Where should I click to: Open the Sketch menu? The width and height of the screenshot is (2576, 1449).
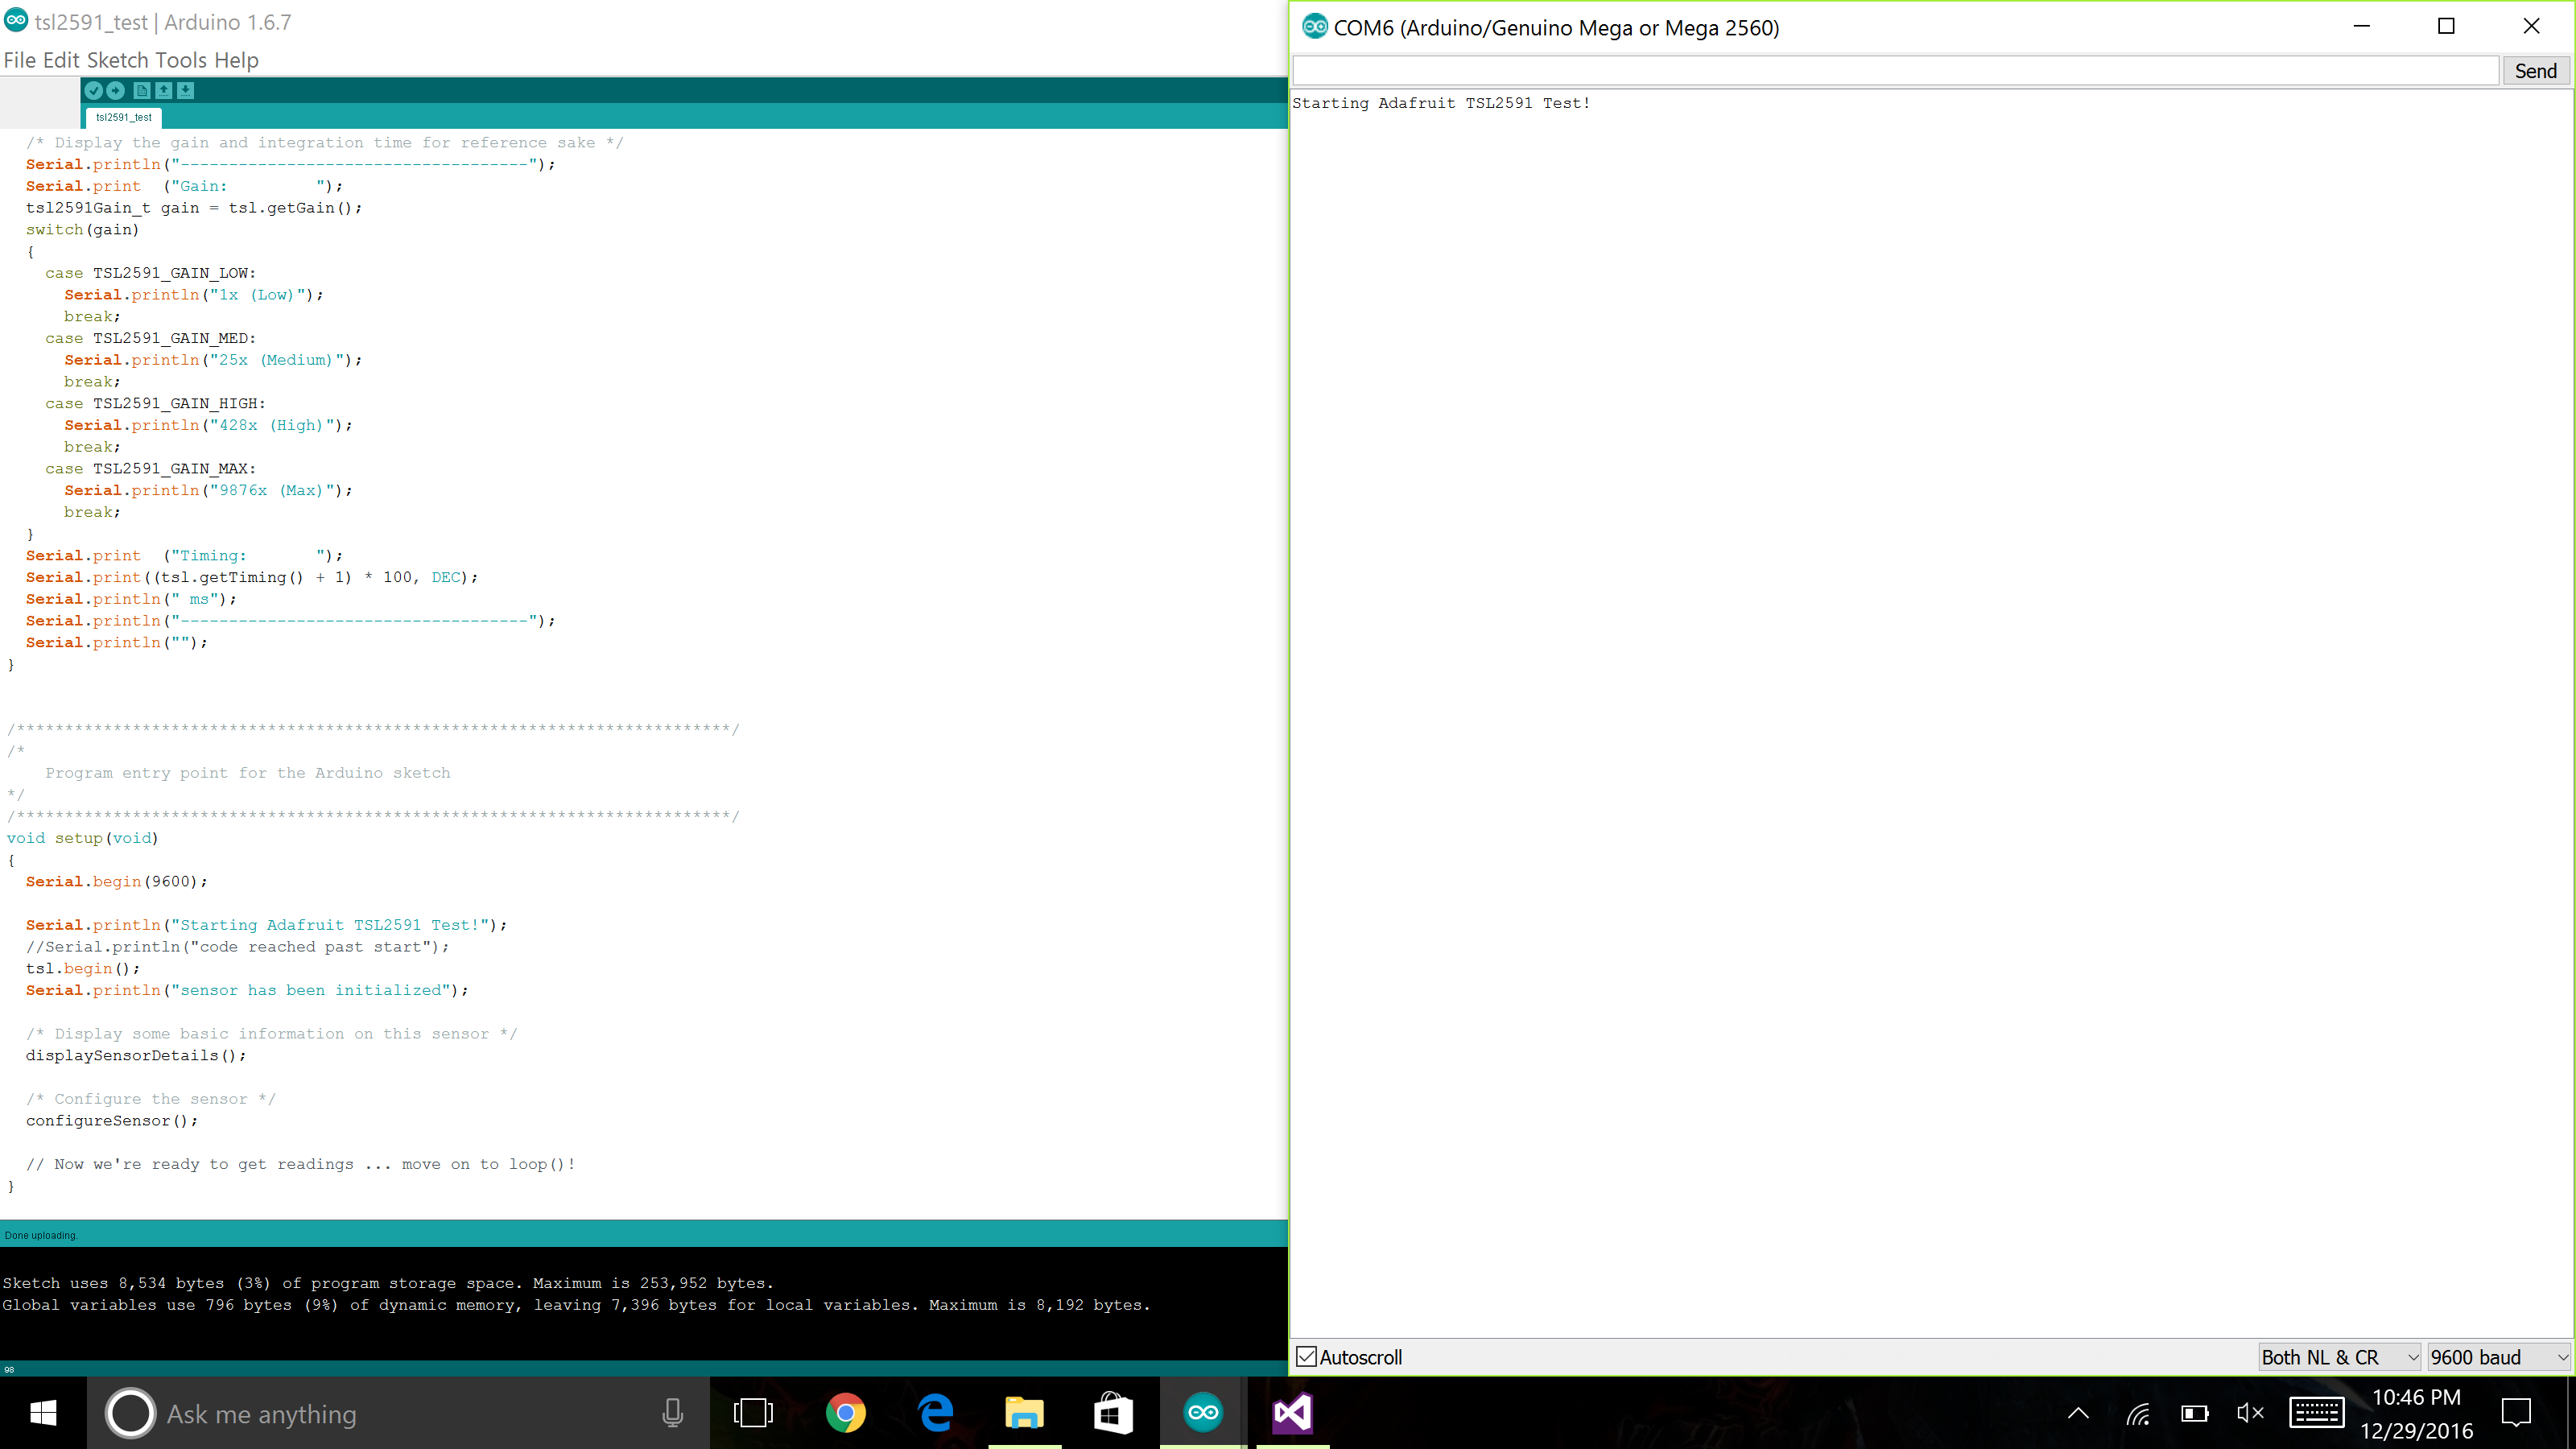[117, 60]
